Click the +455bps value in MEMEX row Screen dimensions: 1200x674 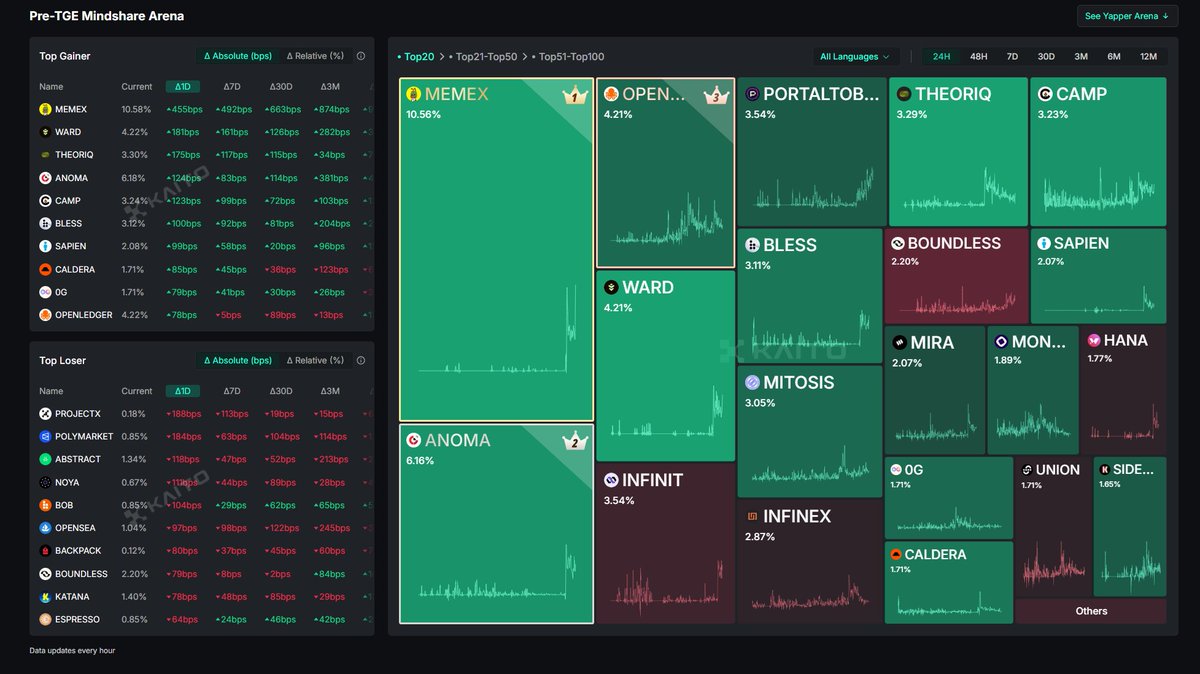tap(183, 109)
